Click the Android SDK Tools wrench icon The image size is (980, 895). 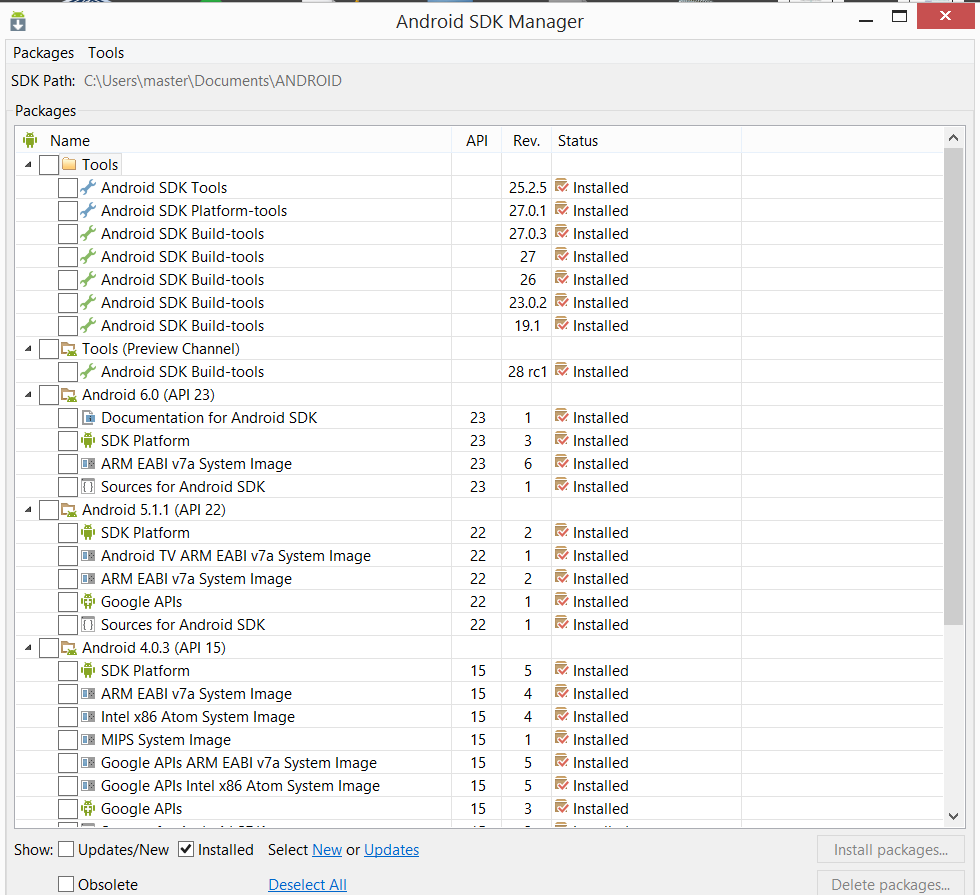point(88,187)
